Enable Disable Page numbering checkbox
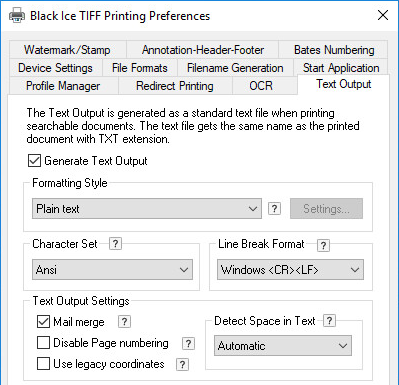Viewport: 399px width, 385px height. coord(43,343)
